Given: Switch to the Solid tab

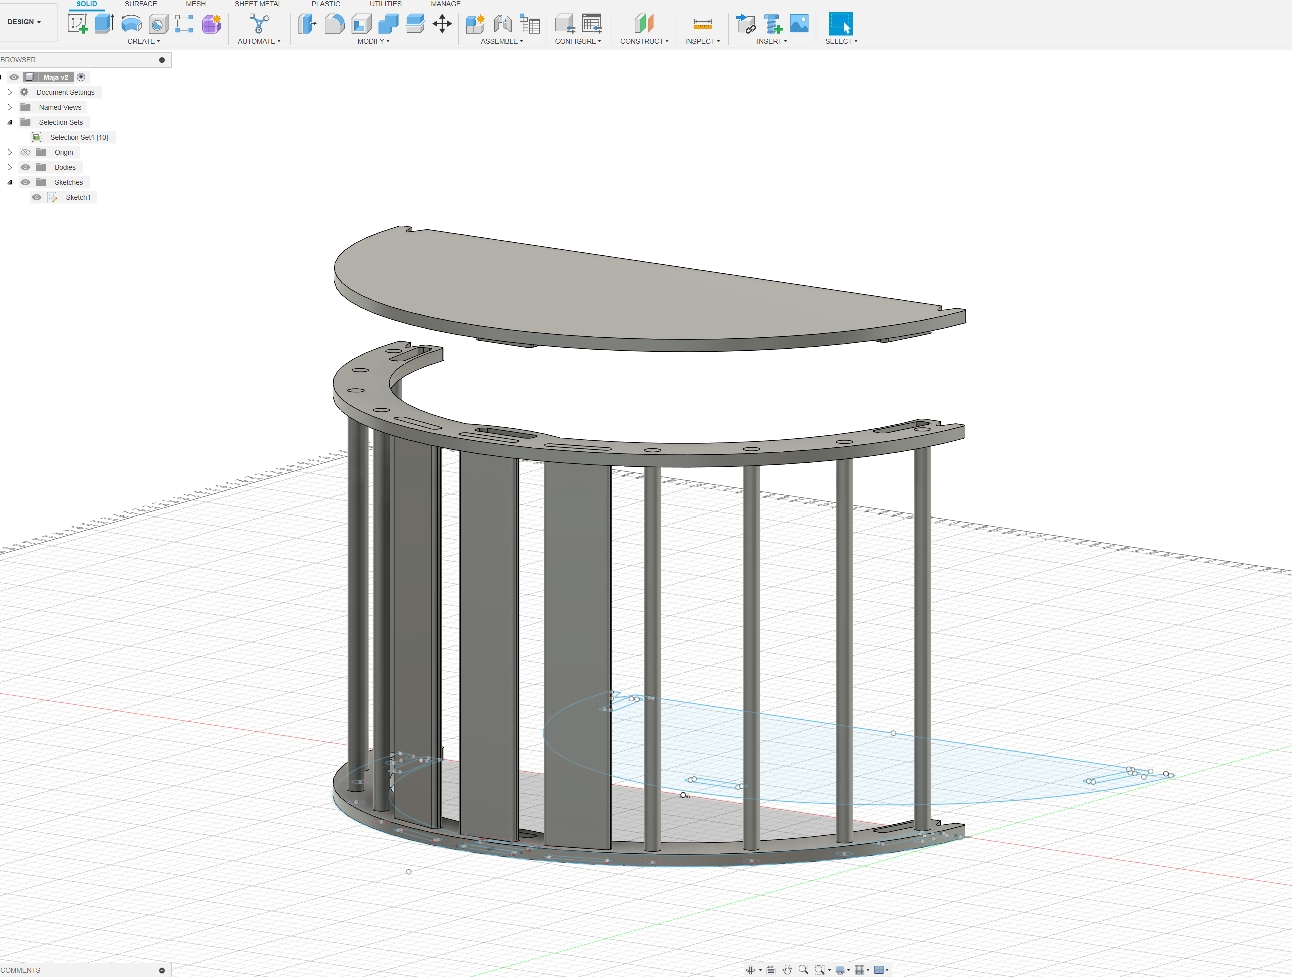Looking at the screenshot, I should [87, 4].
